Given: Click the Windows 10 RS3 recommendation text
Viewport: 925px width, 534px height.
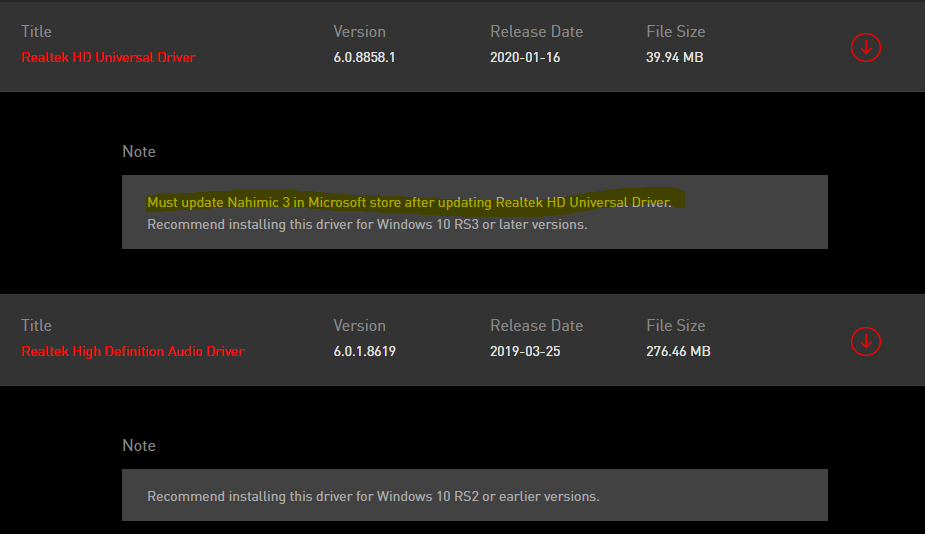Looking at the screenshot, I should pyautogui.click(x=367, y=224).
